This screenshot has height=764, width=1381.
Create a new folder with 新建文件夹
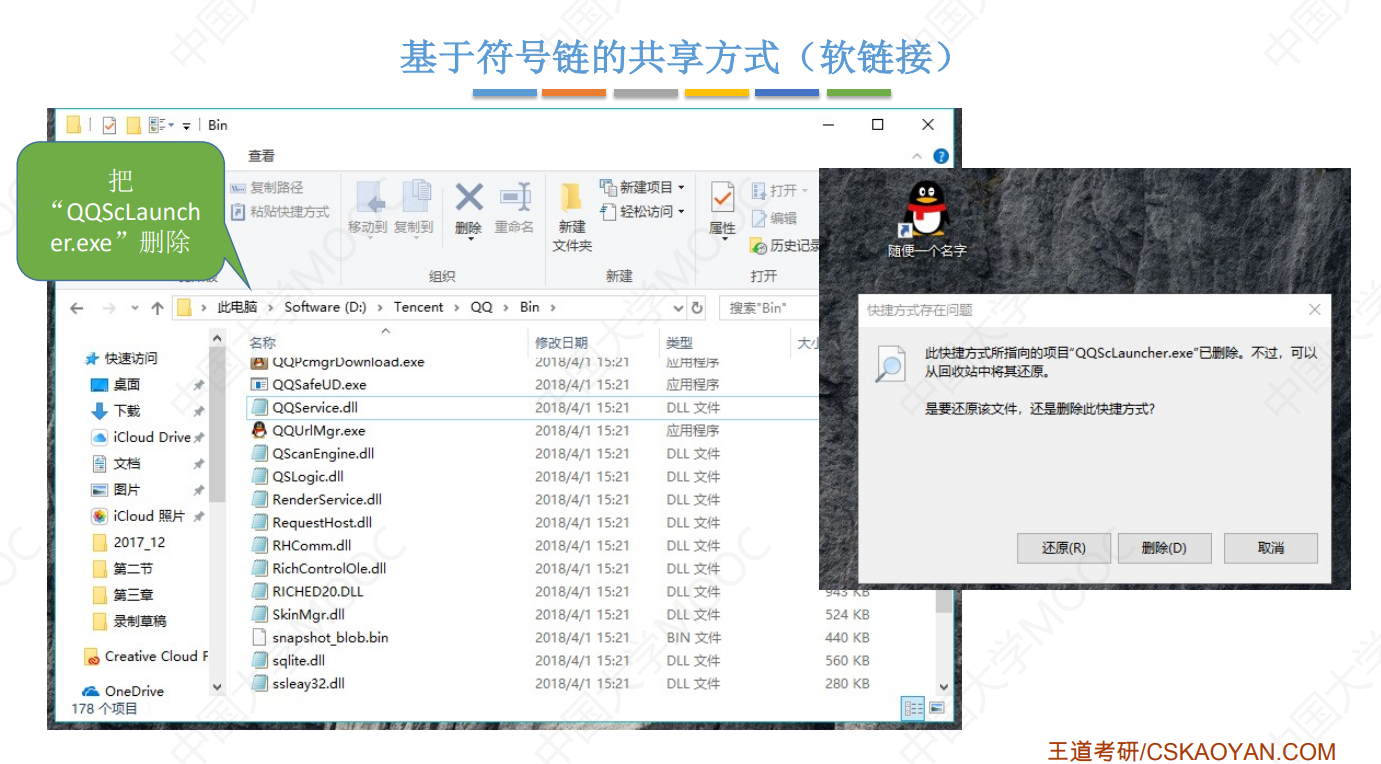coord(572,217)
